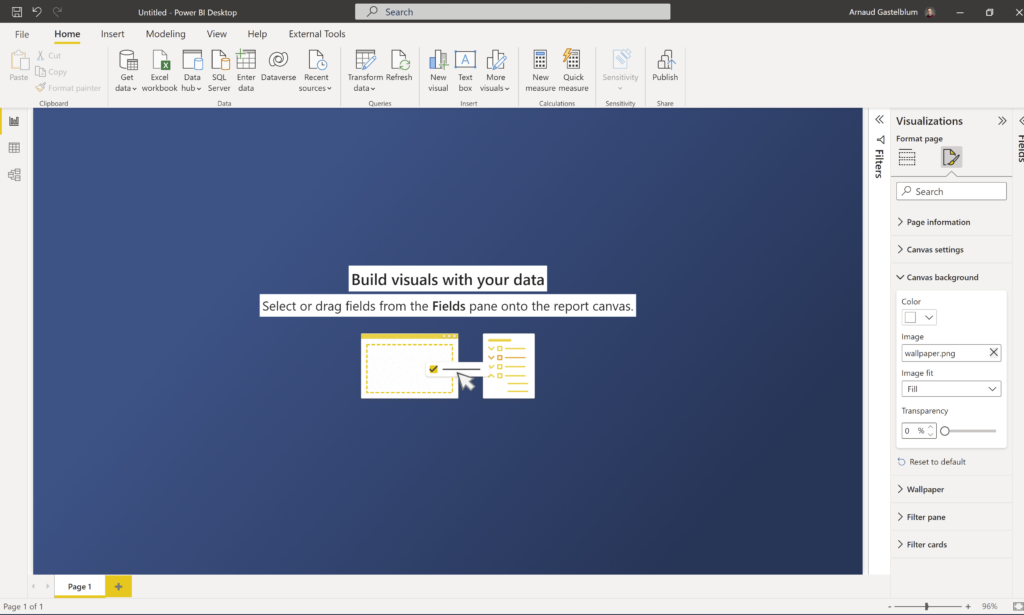The height and width of the screenshot is (615, 1024).
Task: Click the Paste icon
Action: [19, 65]
